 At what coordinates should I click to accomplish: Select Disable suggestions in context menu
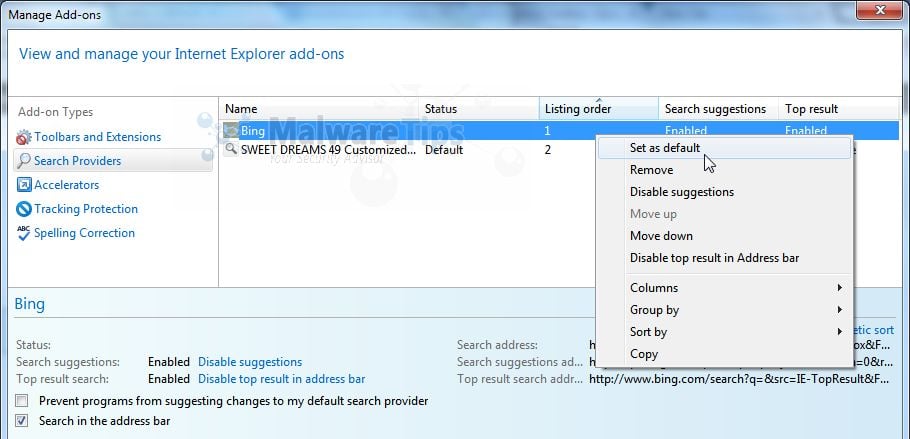[724, 192]
